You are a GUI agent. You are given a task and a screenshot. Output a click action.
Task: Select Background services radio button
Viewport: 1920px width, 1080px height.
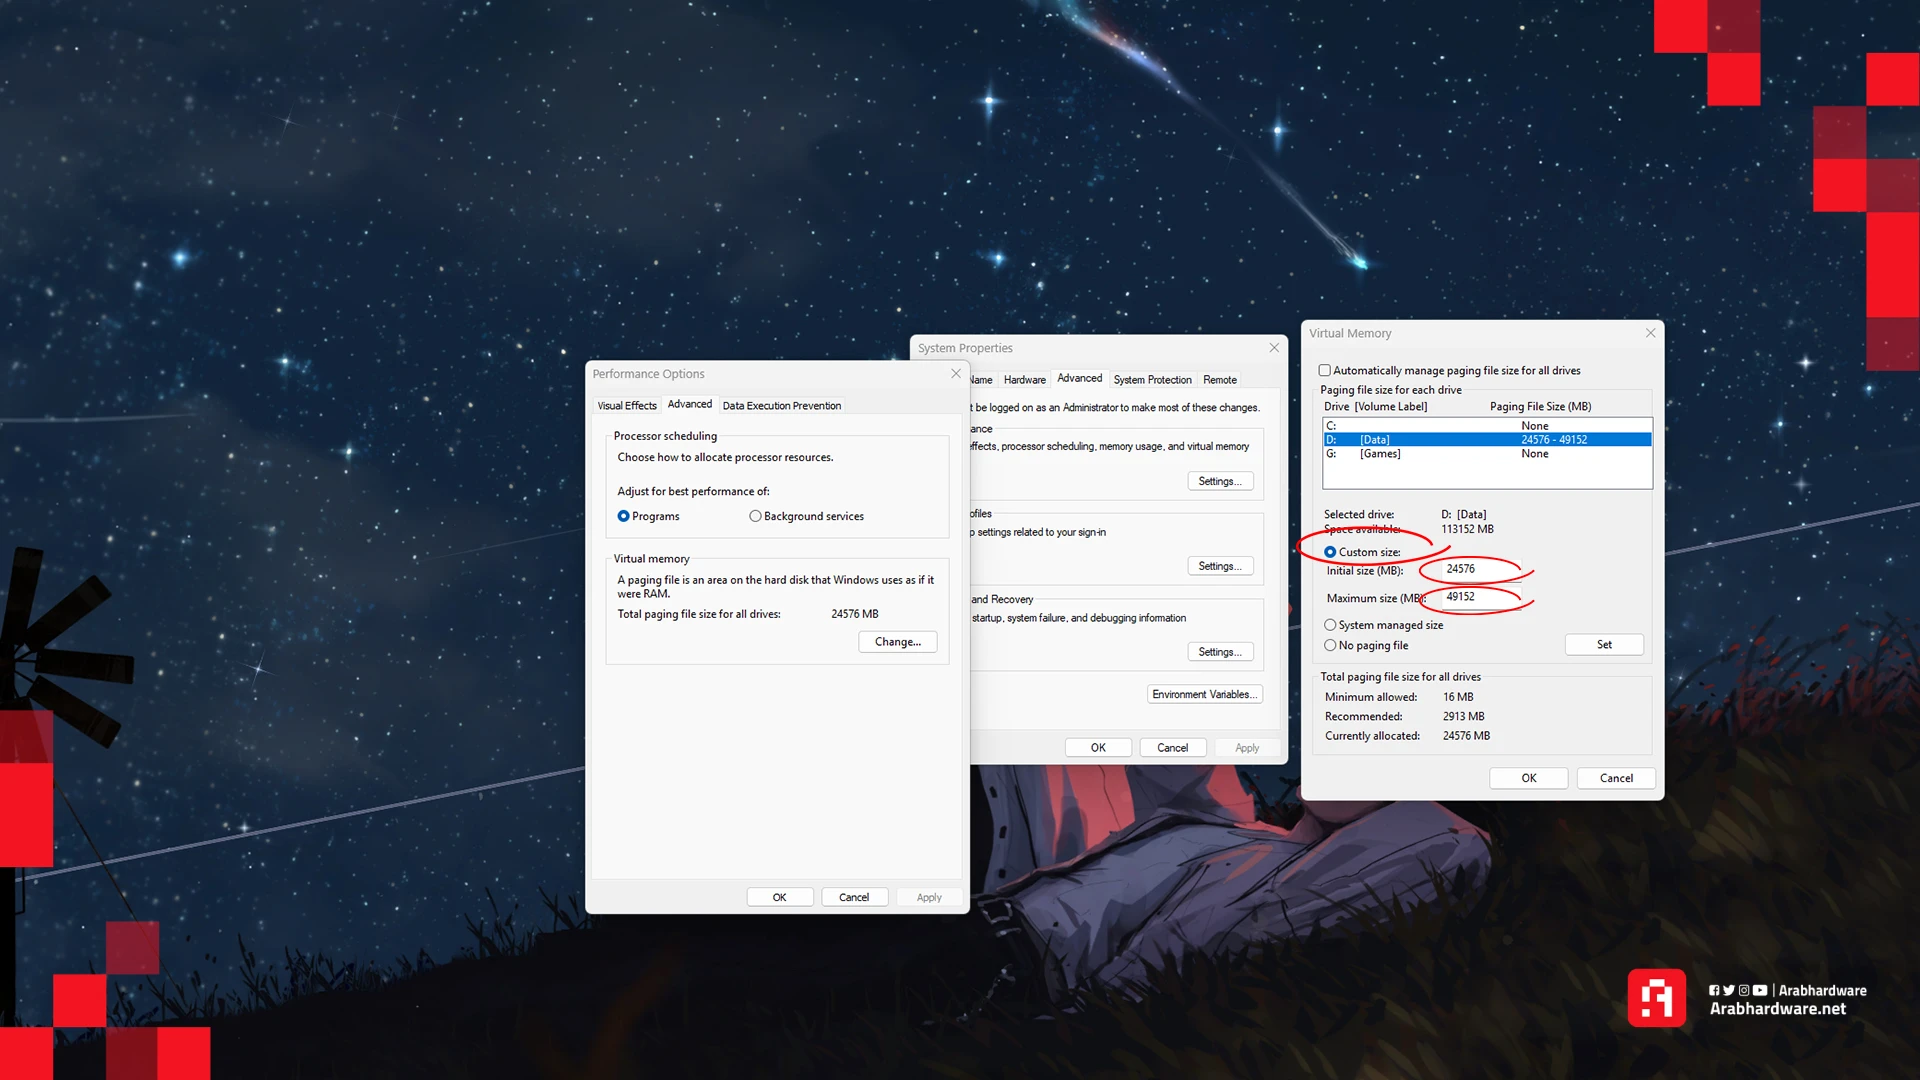(x=755, y=516)
